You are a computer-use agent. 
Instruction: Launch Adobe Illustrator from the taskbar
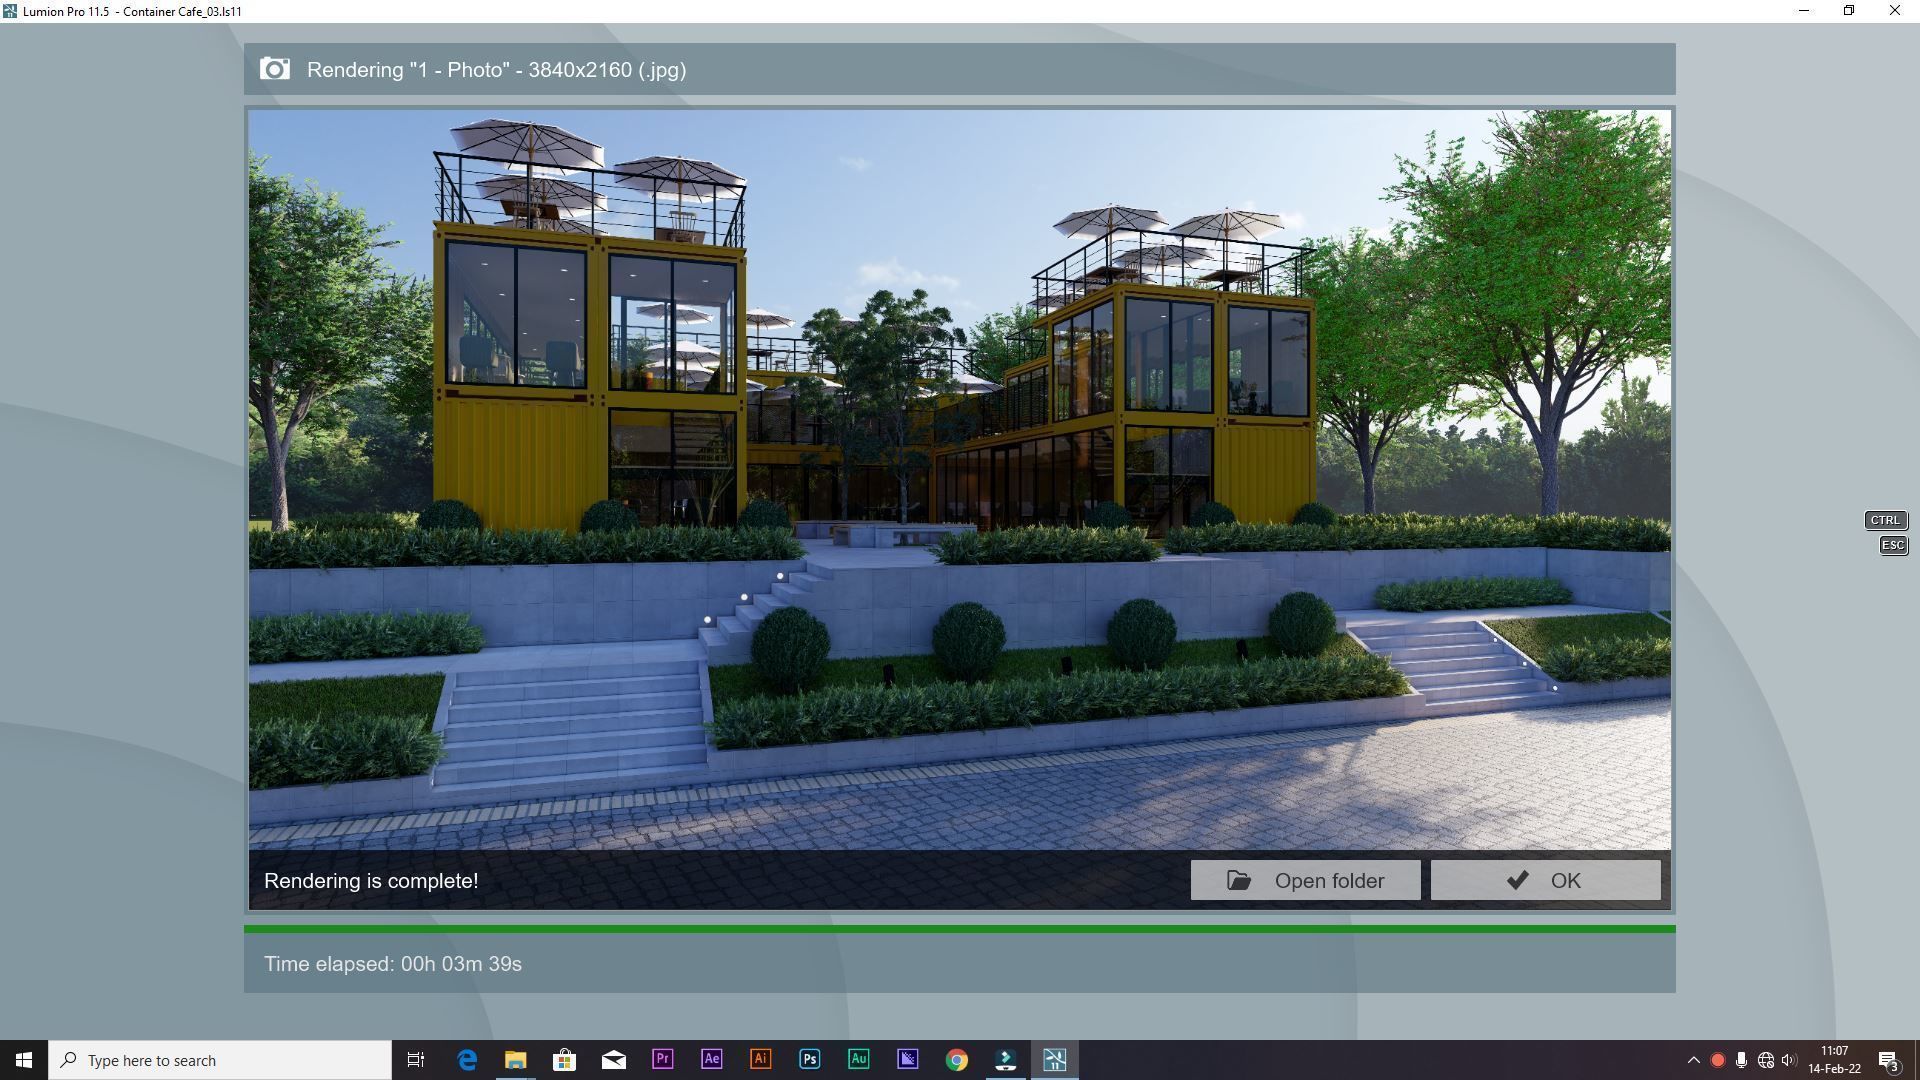point(761,1060)
